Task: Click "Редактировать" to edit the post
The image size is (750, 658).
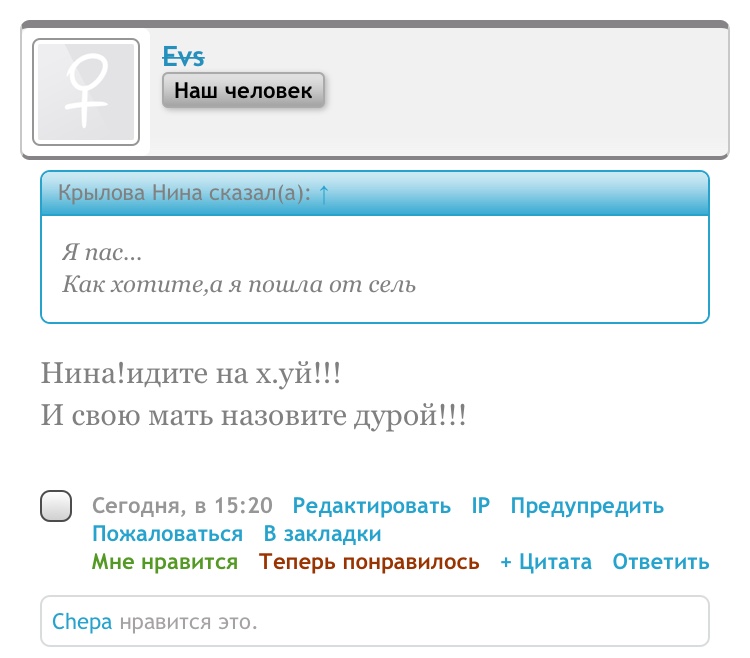Action: 371,506
